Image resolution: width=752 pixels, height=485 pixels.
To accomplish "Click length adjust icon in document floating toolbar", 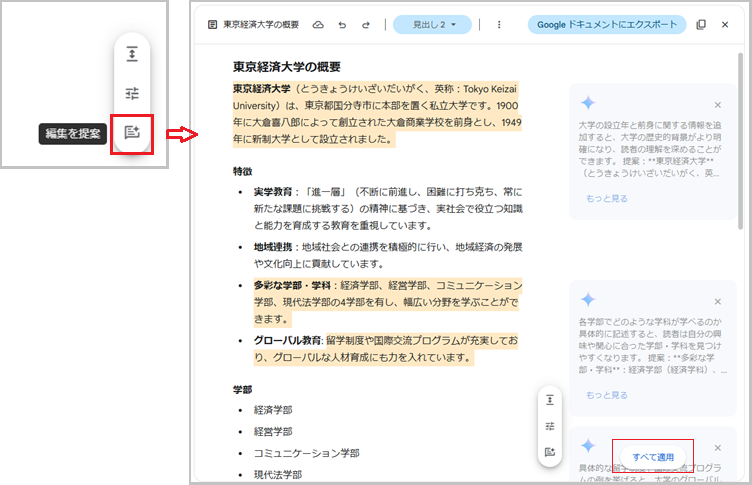I will [550, 400].
